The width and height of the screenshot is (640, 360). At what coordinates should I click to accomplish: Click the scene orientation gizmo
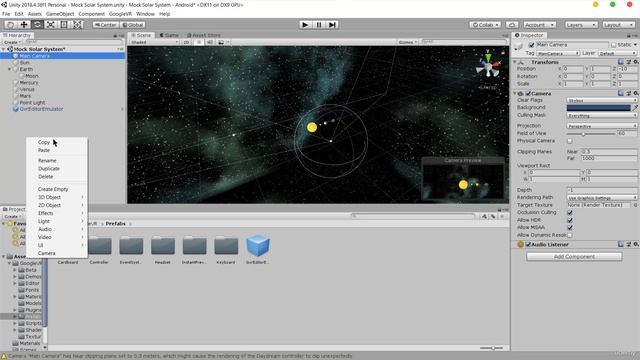(x=488, y=66)
